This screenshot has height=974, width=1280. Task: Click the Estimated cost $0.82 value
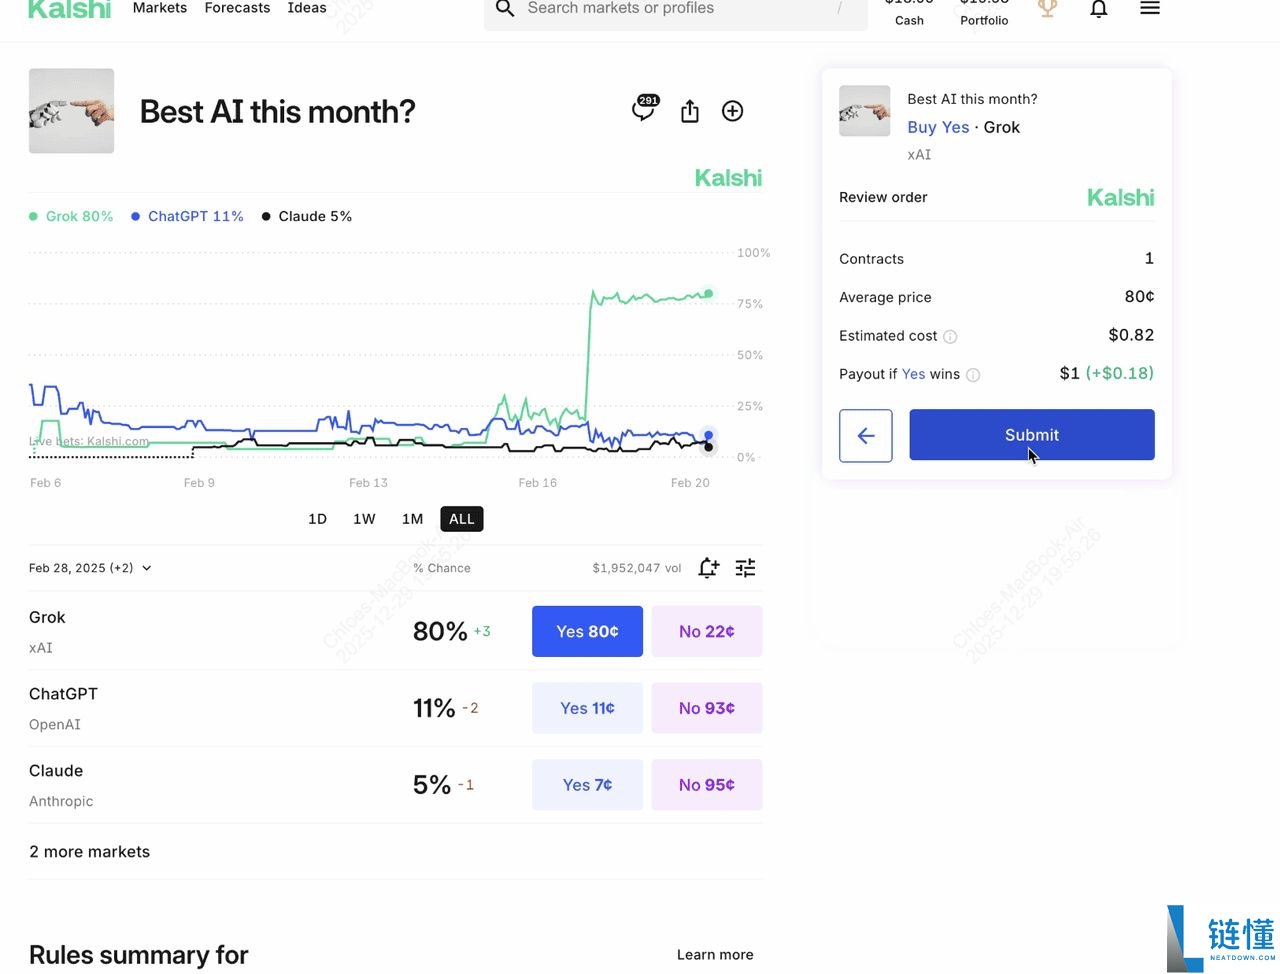(1131, 335)
